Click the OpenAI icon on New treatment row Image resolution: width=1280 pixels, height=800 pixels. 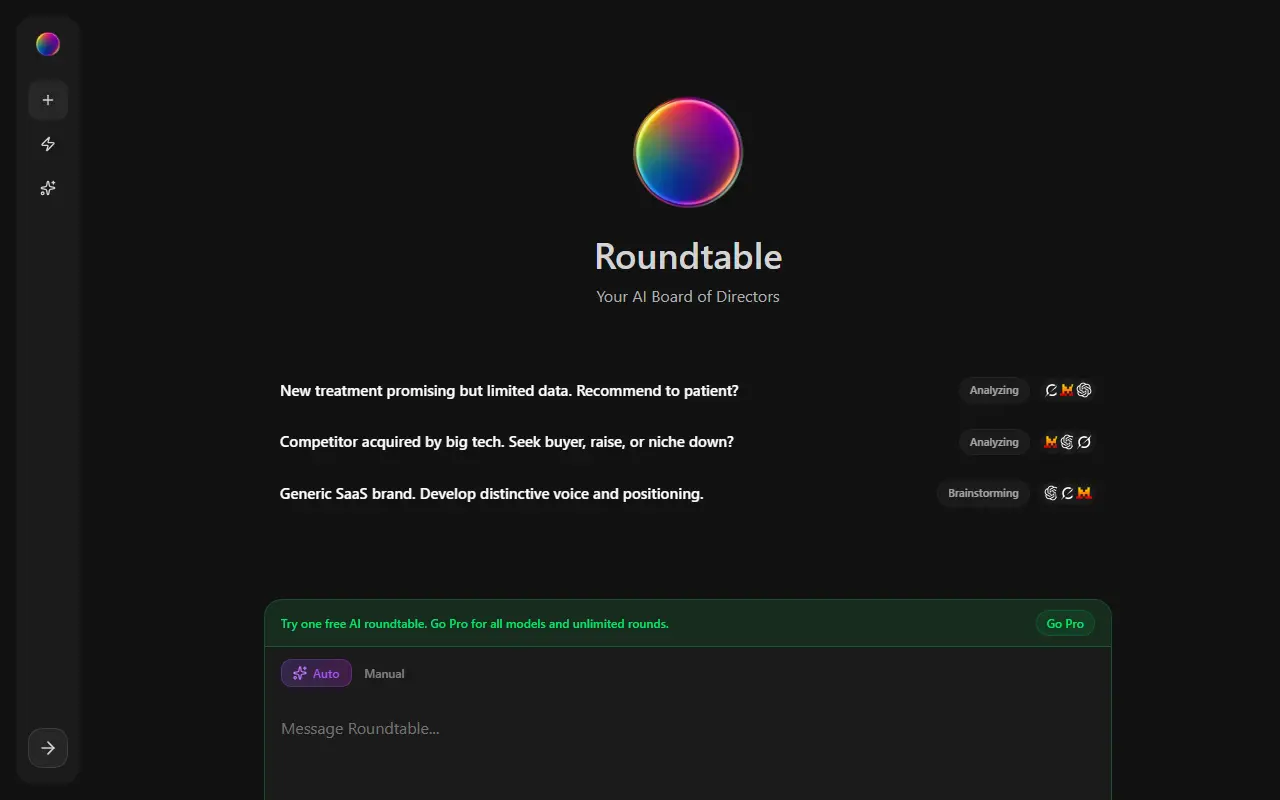pyautogui.click(x=1084, y=390)
